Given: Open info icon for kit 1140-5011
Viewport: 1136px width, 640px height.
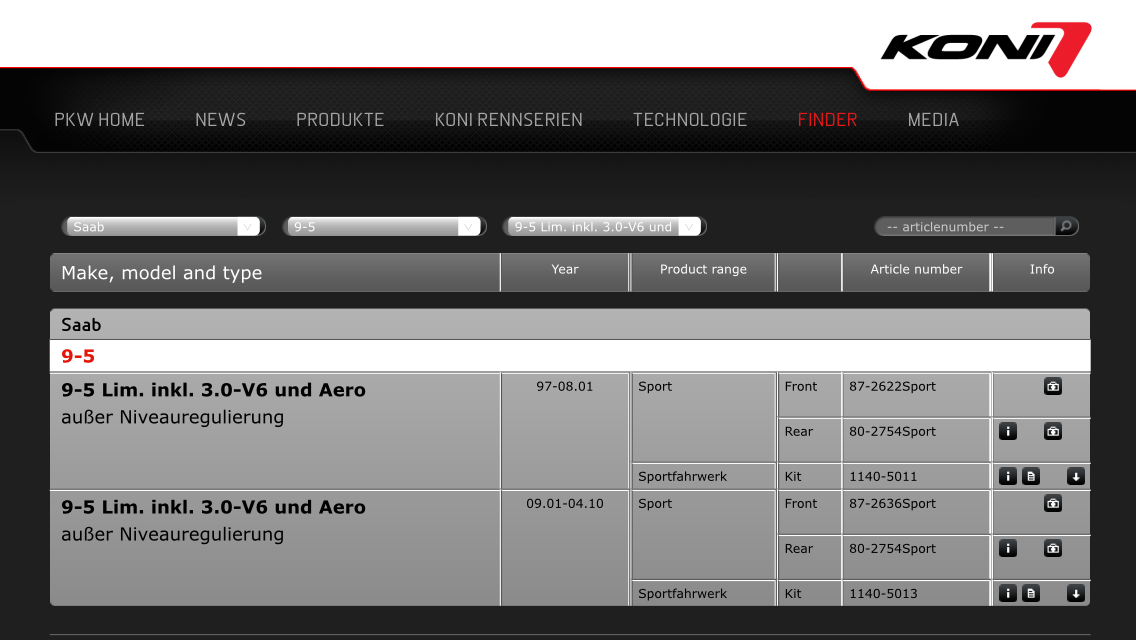Looking at the screenshot, I should (x=1008, y=476).
